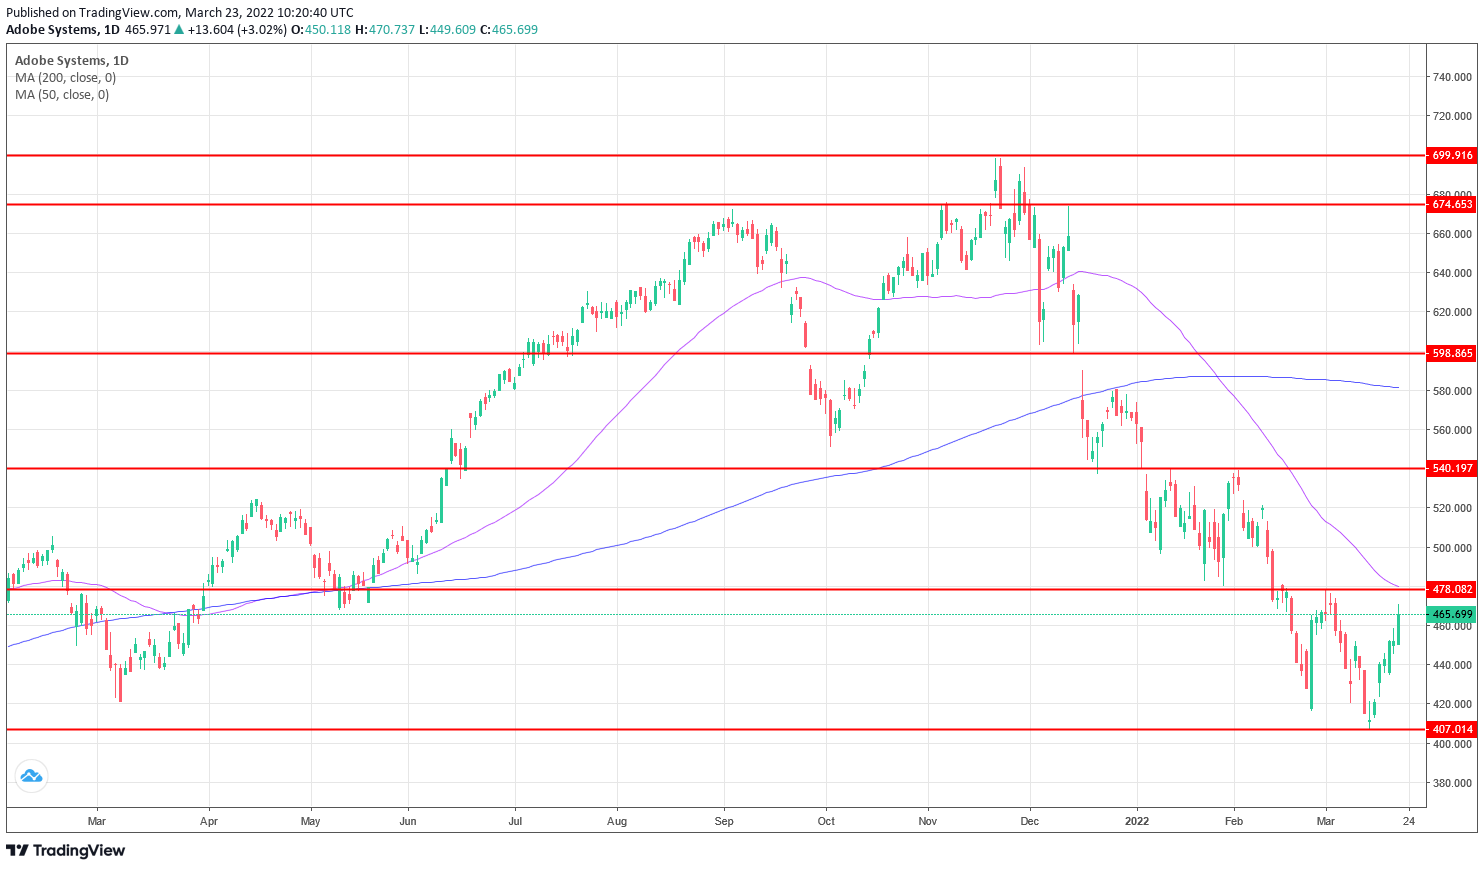This screenshot has height=869, width=1484.
Task: Click the 598.865 red price label
Action: [x=1452, y=353]
